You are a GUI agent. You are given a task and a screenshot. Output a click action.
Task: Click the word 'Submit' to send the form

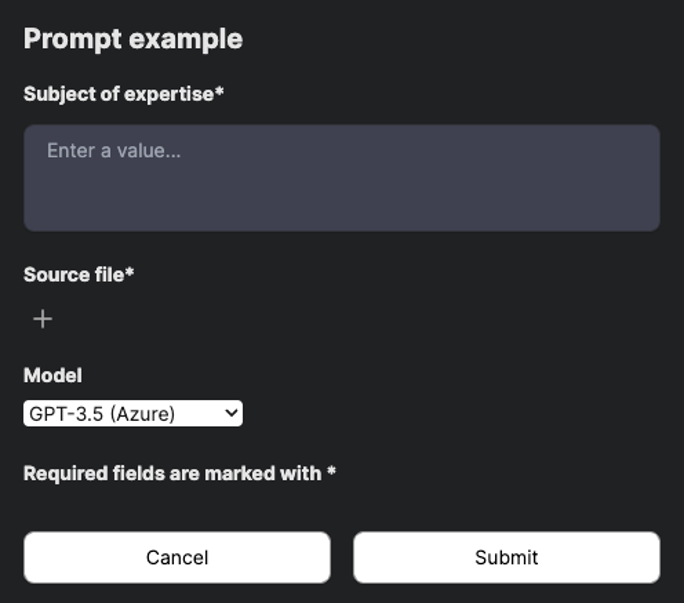coord(506,557)
